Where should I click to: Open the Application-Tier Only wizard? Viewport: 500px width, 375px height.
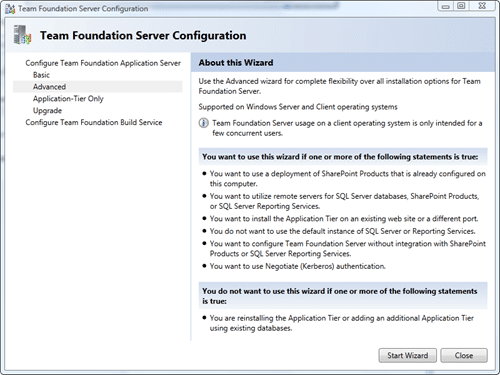[x=68, y=99]
